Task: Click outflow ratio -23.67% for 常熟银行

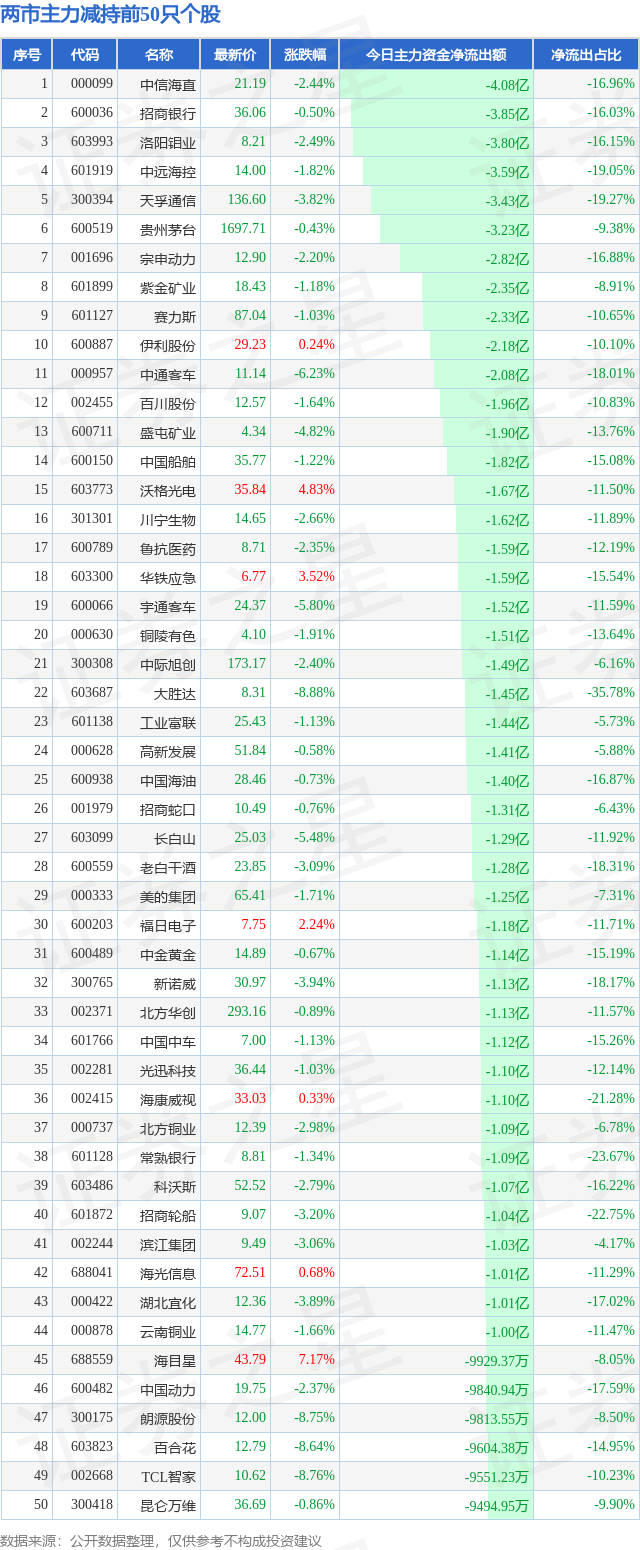Action: (611, 1157)
